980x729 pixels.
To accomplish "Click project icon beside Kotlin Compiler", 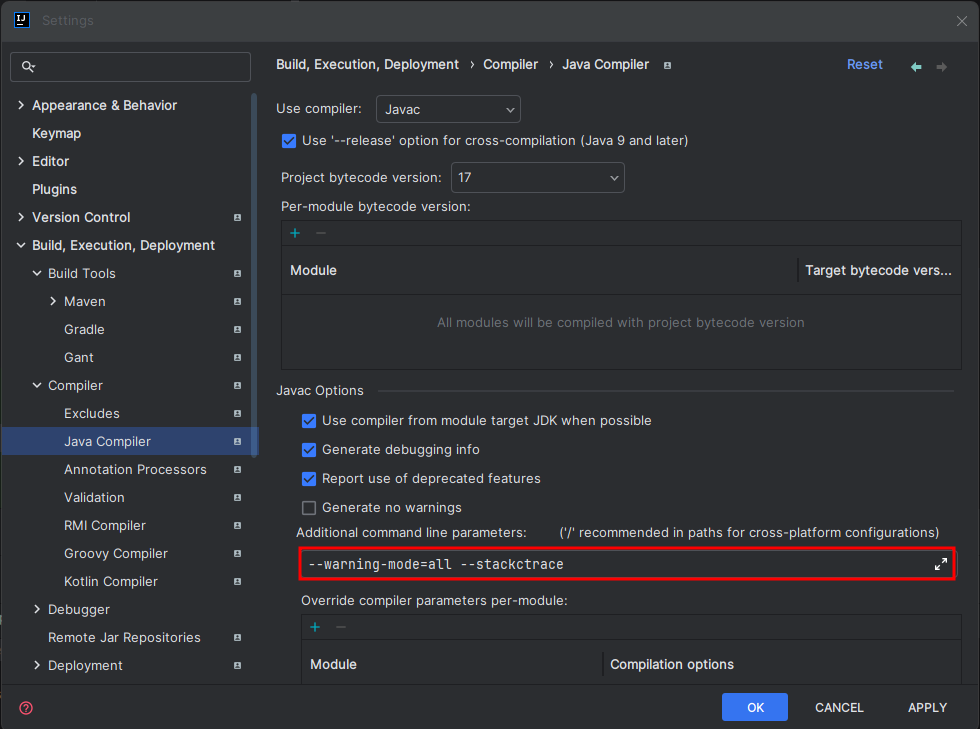I will coord(238,581).
